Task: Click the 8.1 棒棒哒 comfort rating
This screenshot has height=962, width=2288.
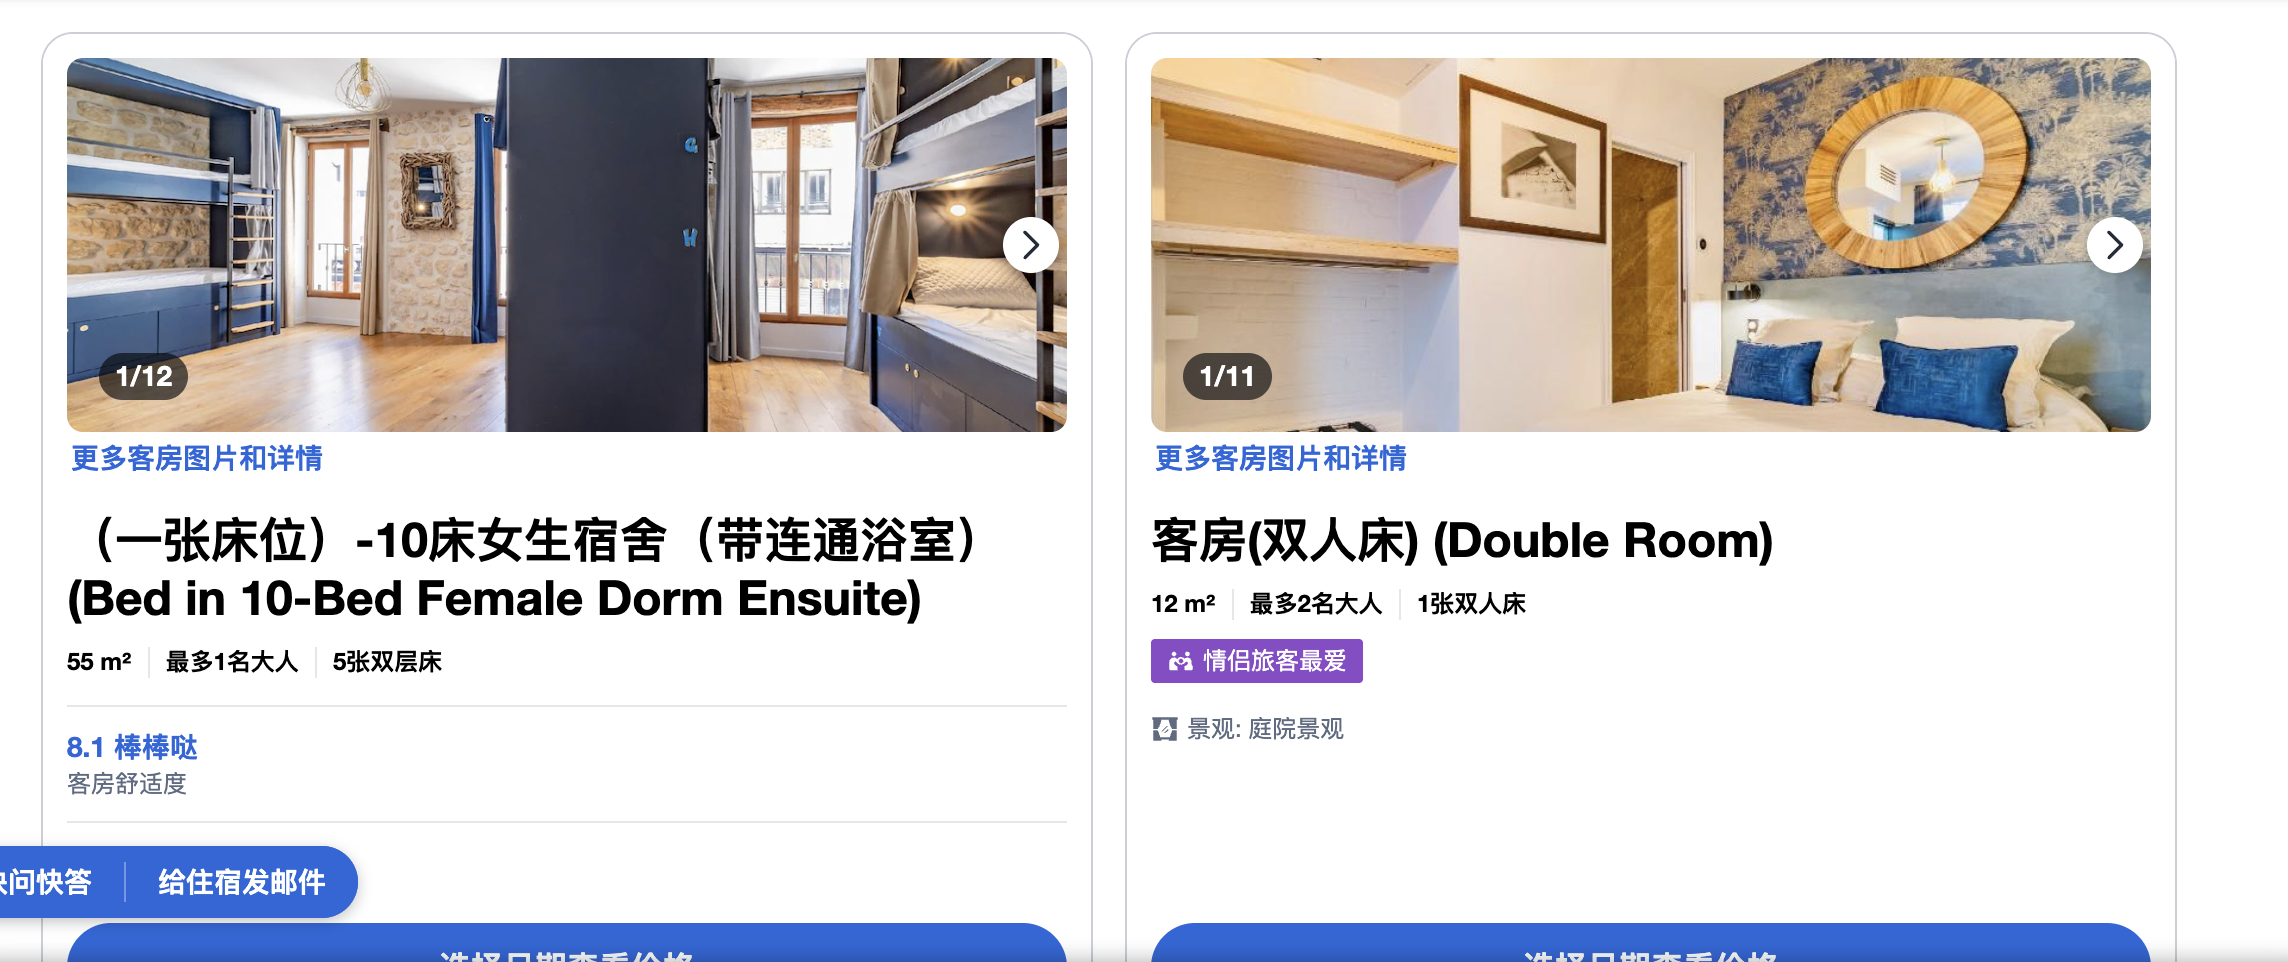Action: click(x=132, y=747)
